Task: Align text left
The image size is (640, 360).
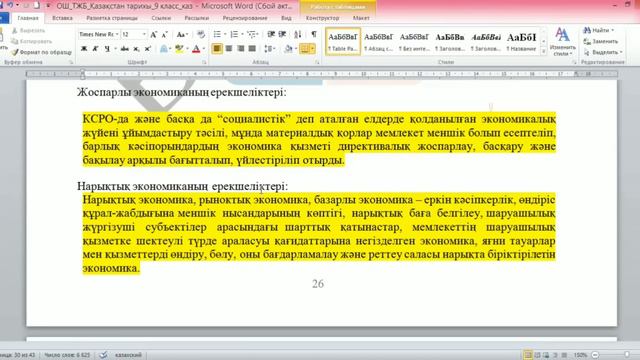Action: [x=217, y=49]
